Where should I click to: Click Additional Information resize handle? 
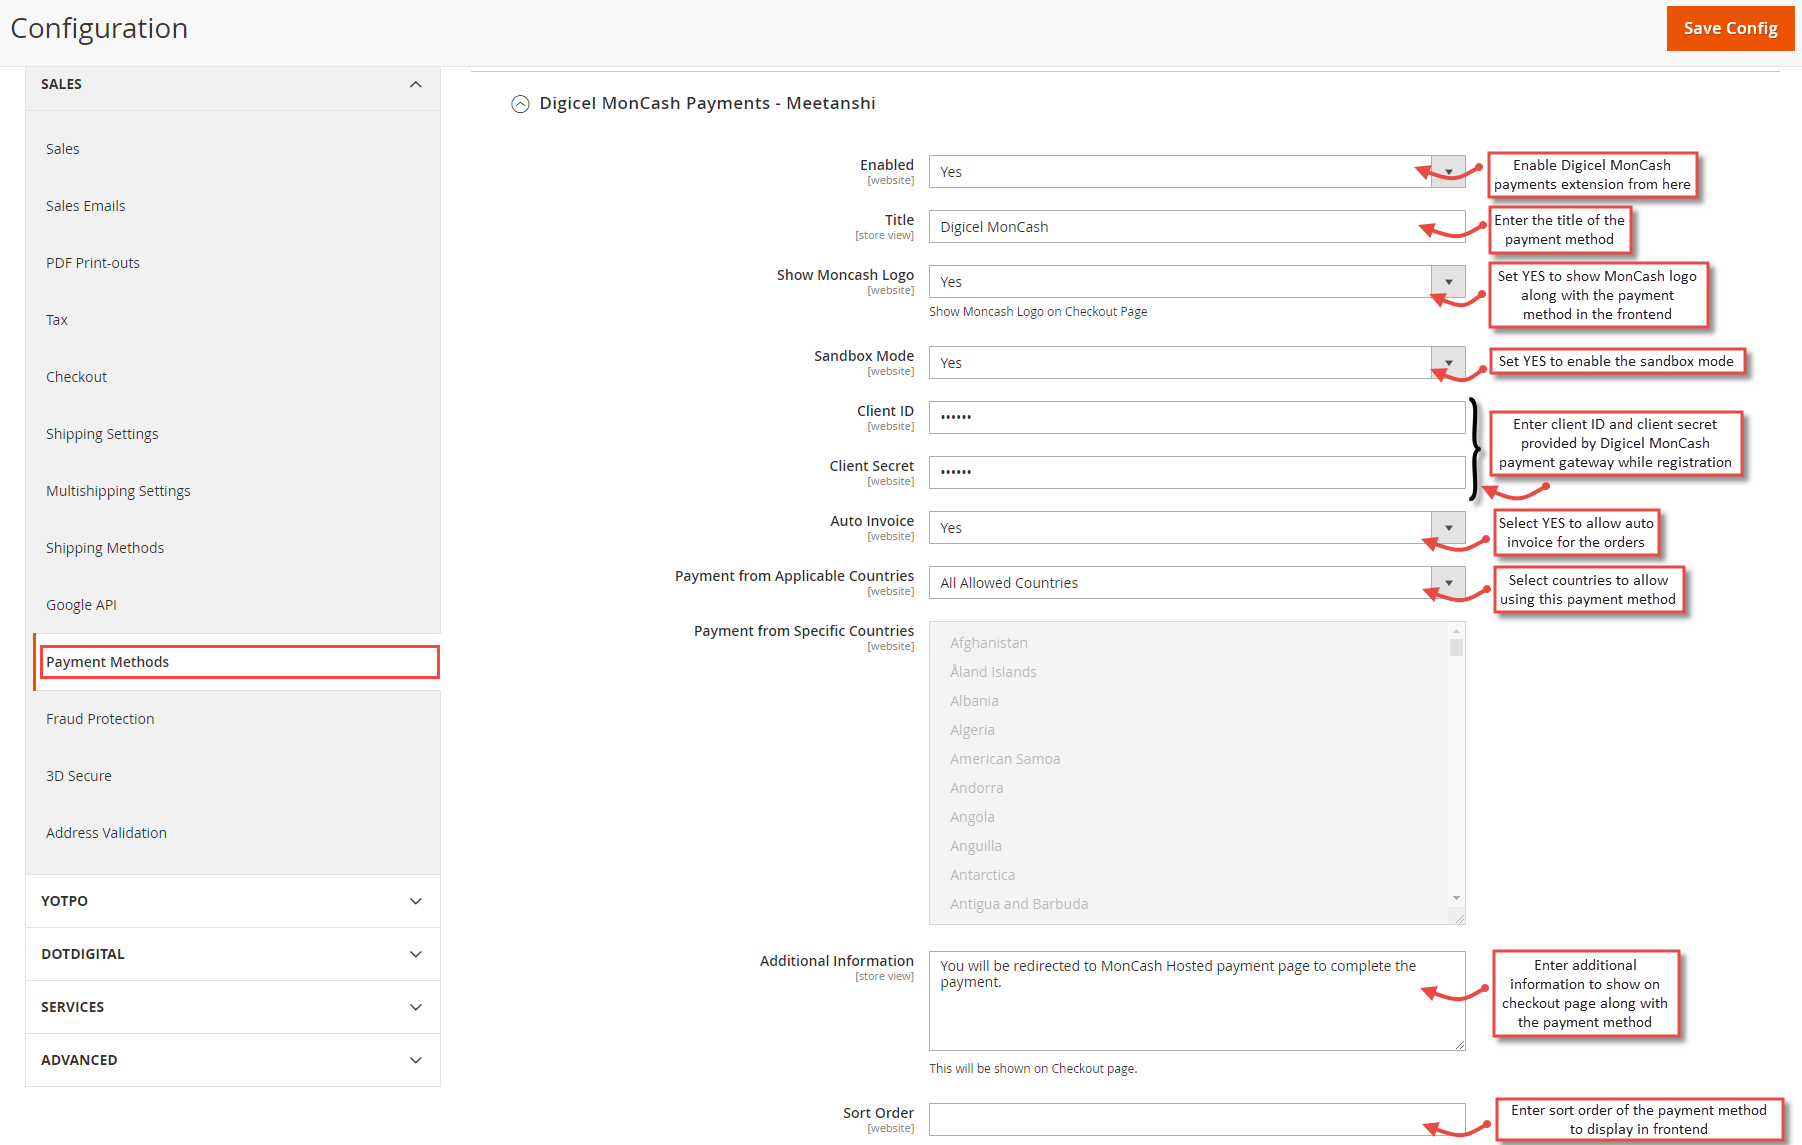pyautogui.click(x=1459, y=1044)
